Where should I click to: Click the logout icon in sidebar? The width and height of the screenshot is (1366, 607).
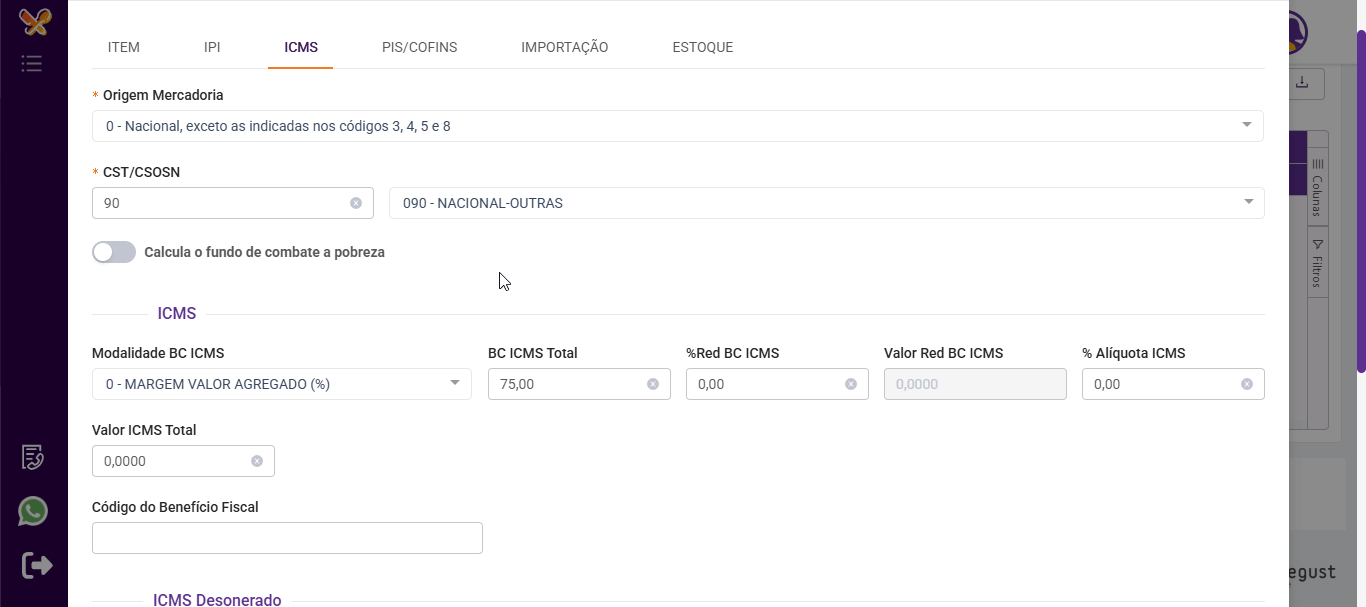[37, 565]
